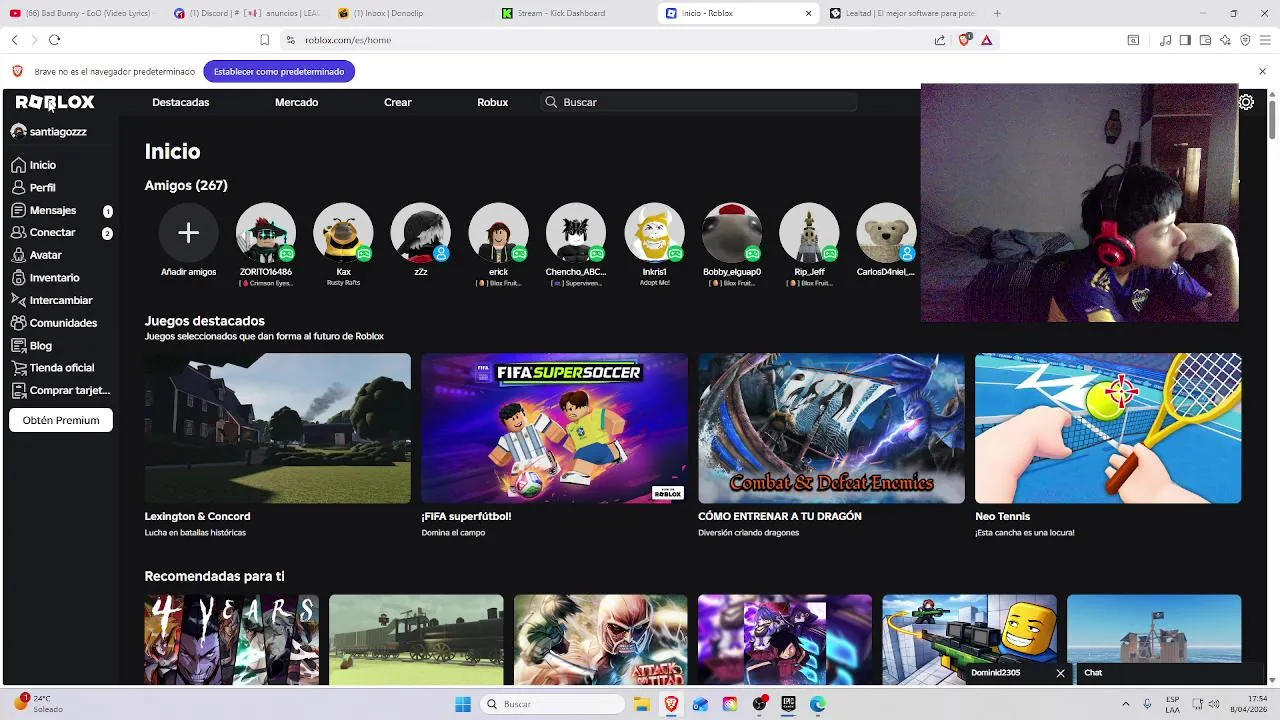1280x720 pixels.
Task: Open the Destacadas header menu
Action: [x=180, y=102]
